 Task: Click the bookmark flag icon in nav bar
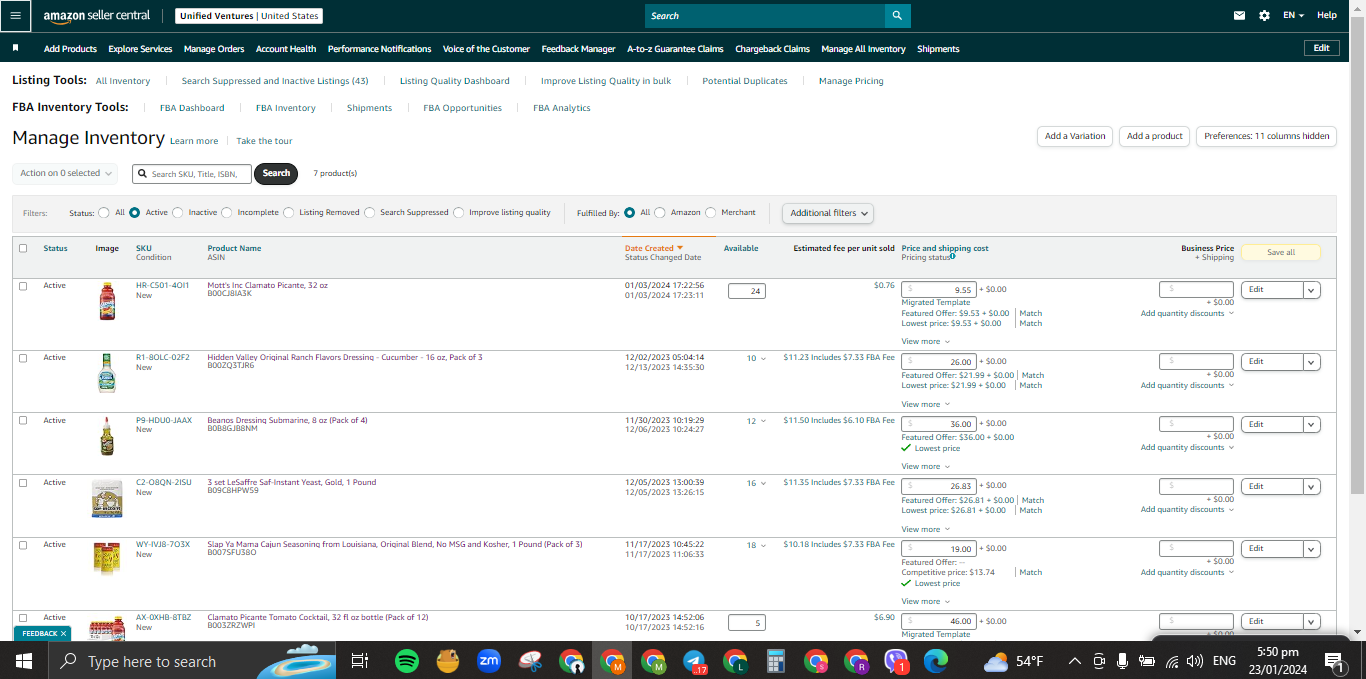(15, 48)
